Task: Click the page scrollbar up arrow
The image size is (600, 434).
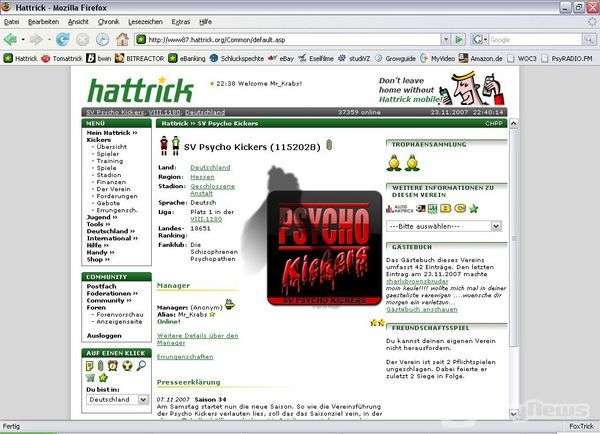Action: [x=513, y=124]
